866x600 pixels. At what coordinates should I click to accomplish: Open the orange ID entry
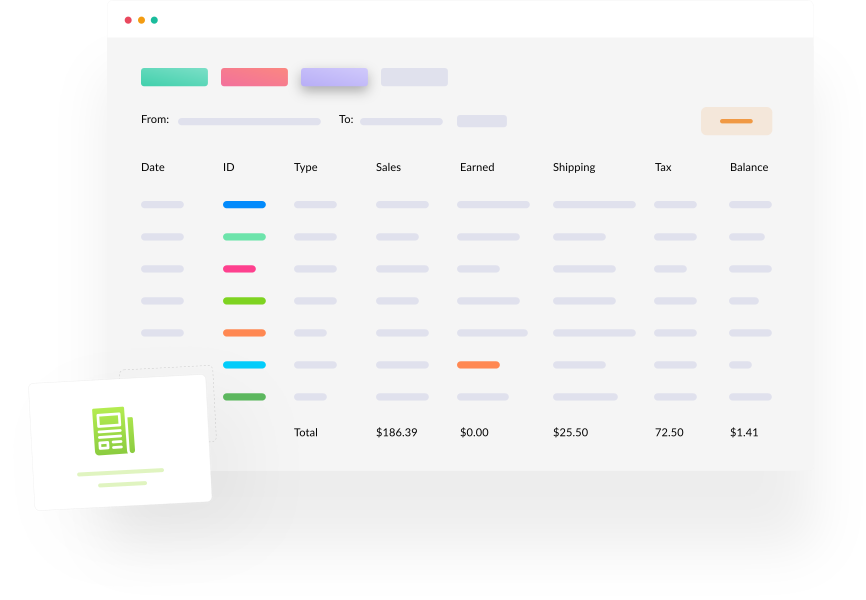pyautogui.click(x=244, y=333)
